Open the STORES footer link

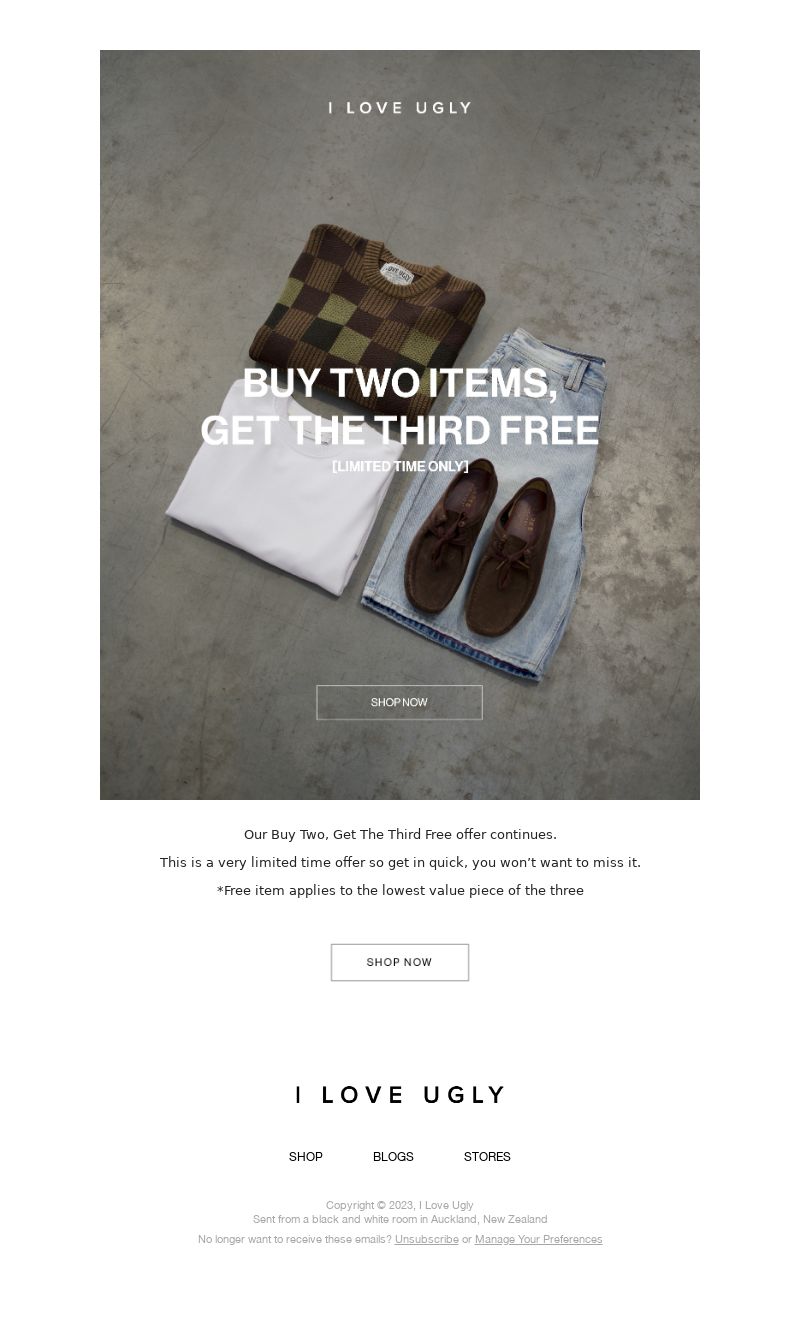487,1157
